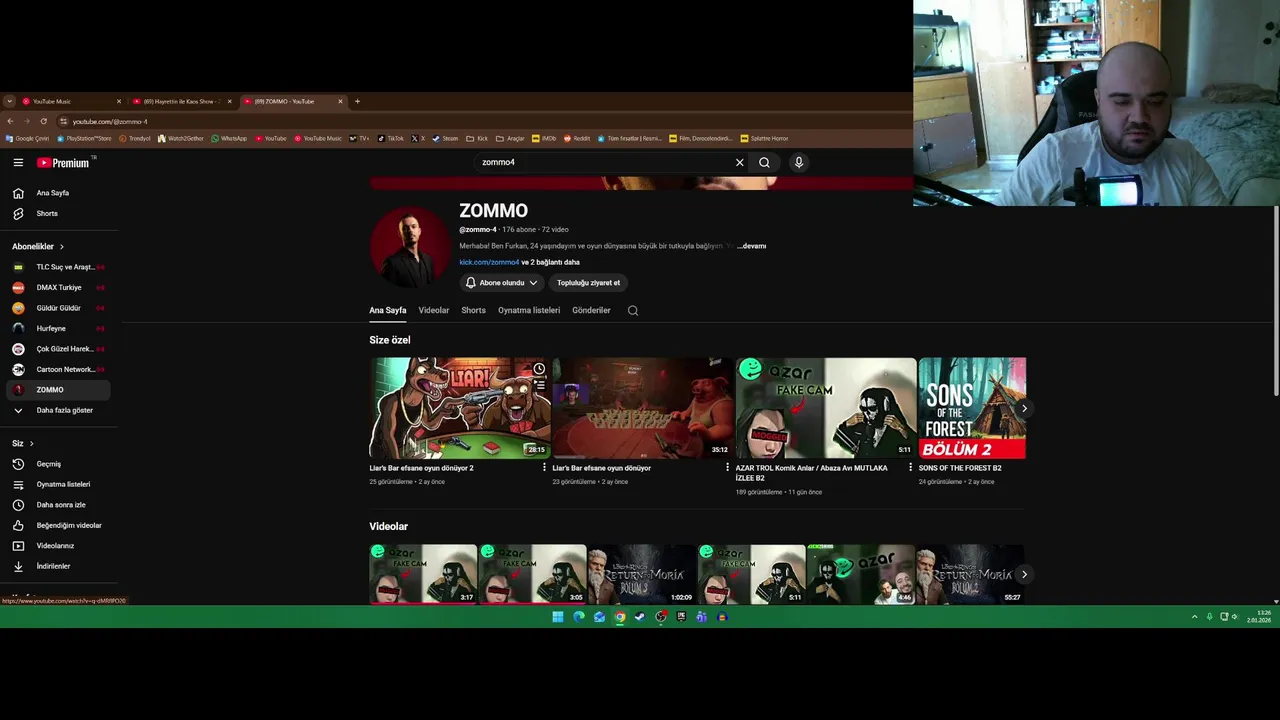Viewport: 1280px width, 720px height.
Task: Open the YouTube hamburger guide menu
Action: (x=18, y=162)
